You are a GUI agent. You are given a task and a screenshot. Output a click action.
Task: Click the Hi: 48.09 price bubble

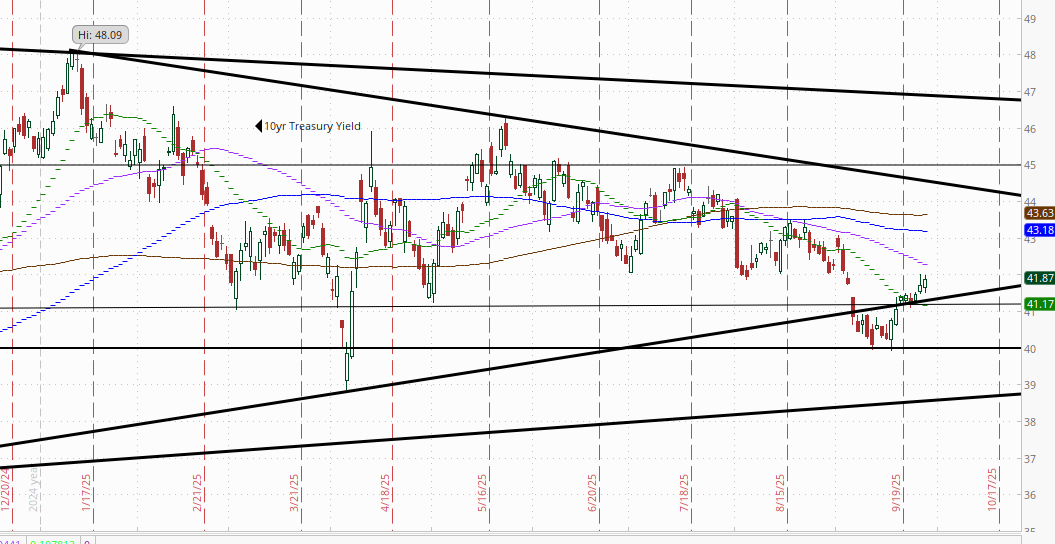[x=100, y=35]
